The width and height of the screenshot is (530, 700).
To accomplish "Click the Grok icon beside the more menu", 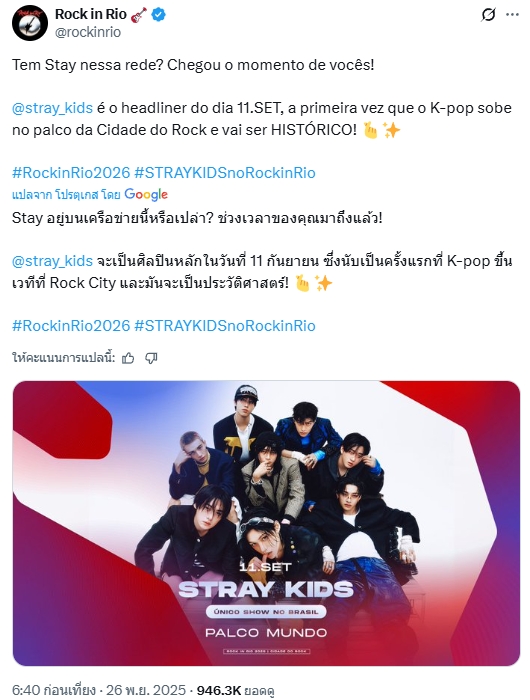I will pos(488,15).
